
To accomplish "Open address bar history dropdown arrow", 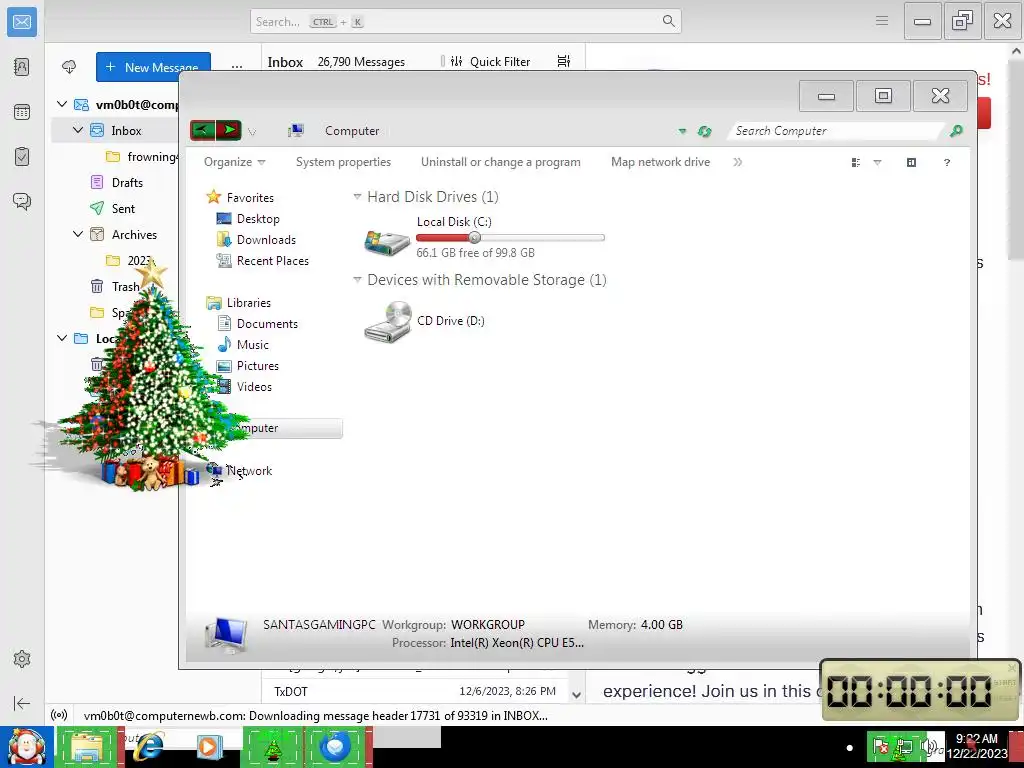I will [682, 131].
